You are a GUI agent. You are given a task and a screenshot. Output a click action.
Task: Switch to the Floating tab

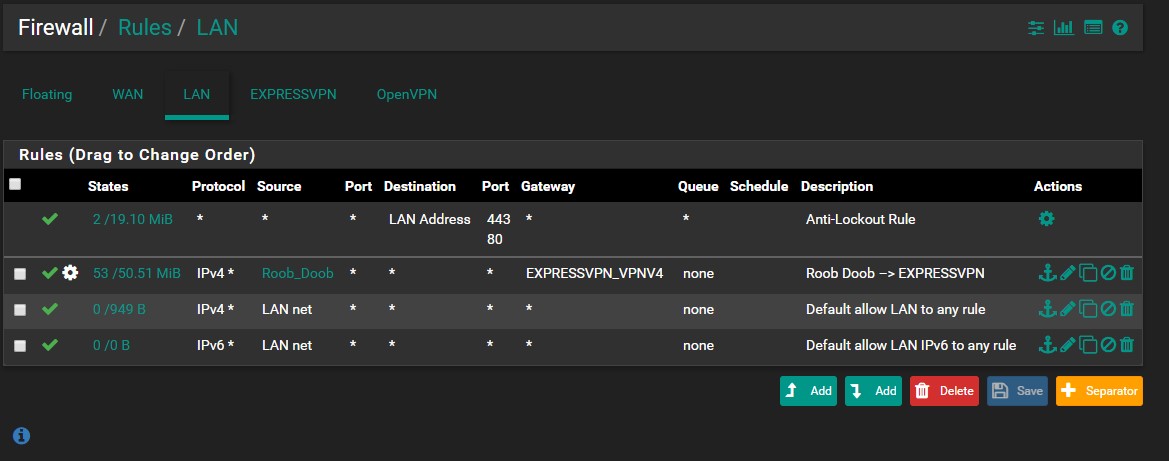coord(47,95)
